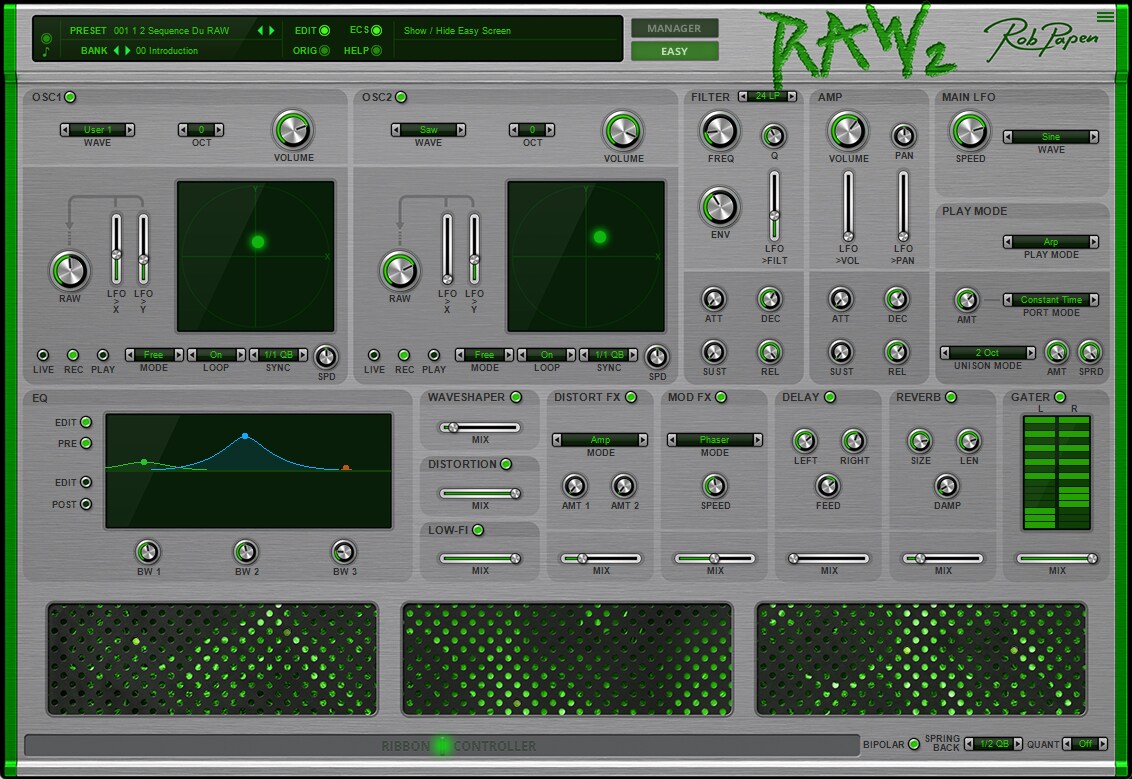Click the OSC2 Volume knob
The width and height of the screenshot is (1132, 779).
tap(622, 131)
